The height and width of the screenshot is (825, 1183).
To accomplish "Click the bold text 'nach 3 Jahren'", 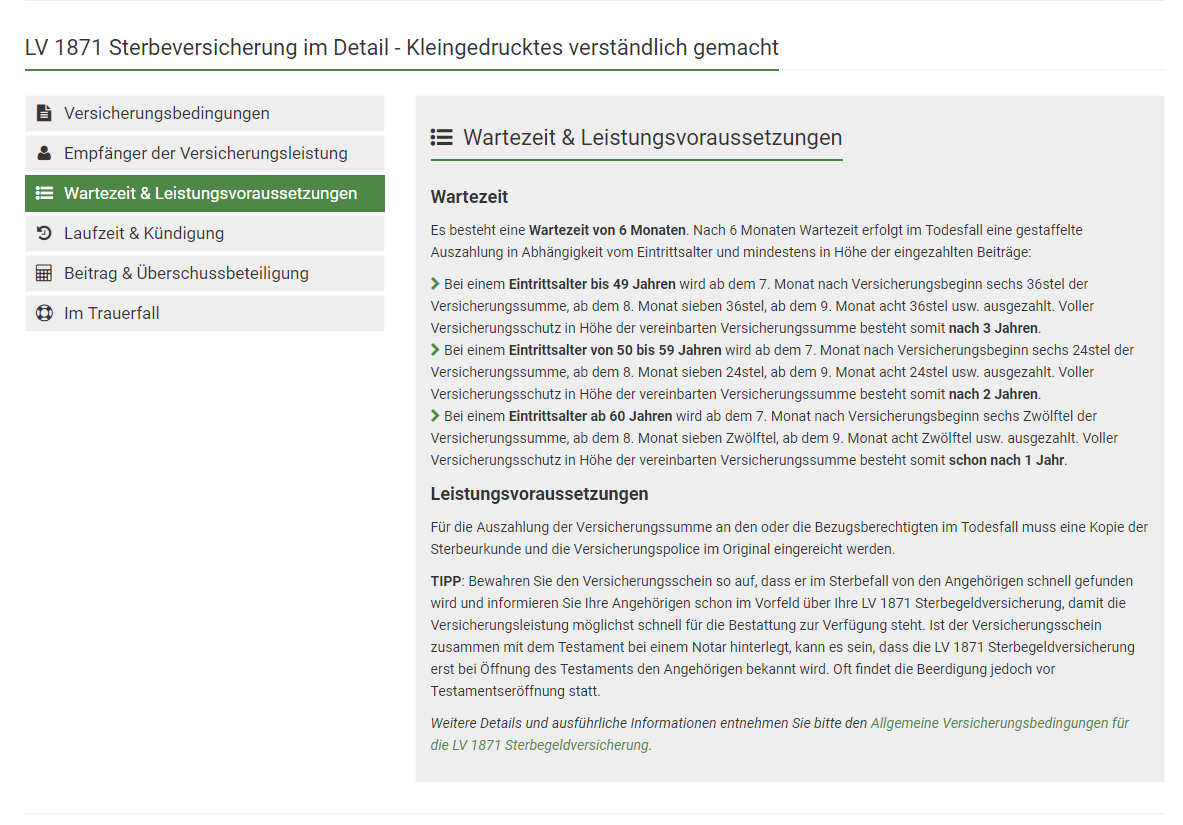I will (994, 328).
